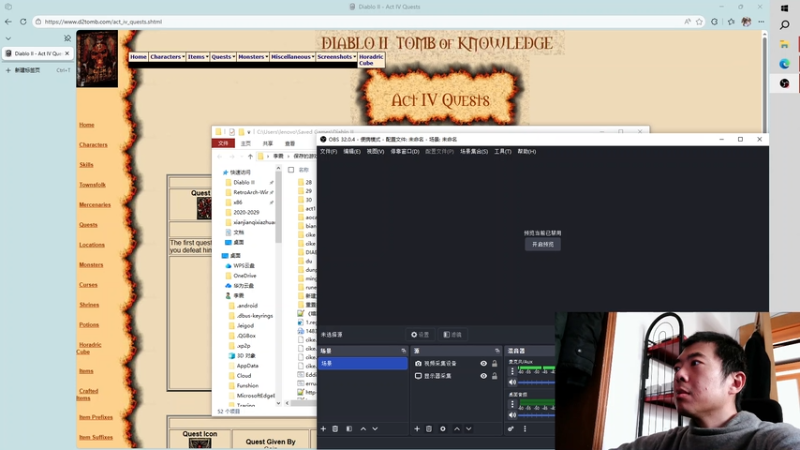Expand Edge vertical tabs chevron

point(8,38)
